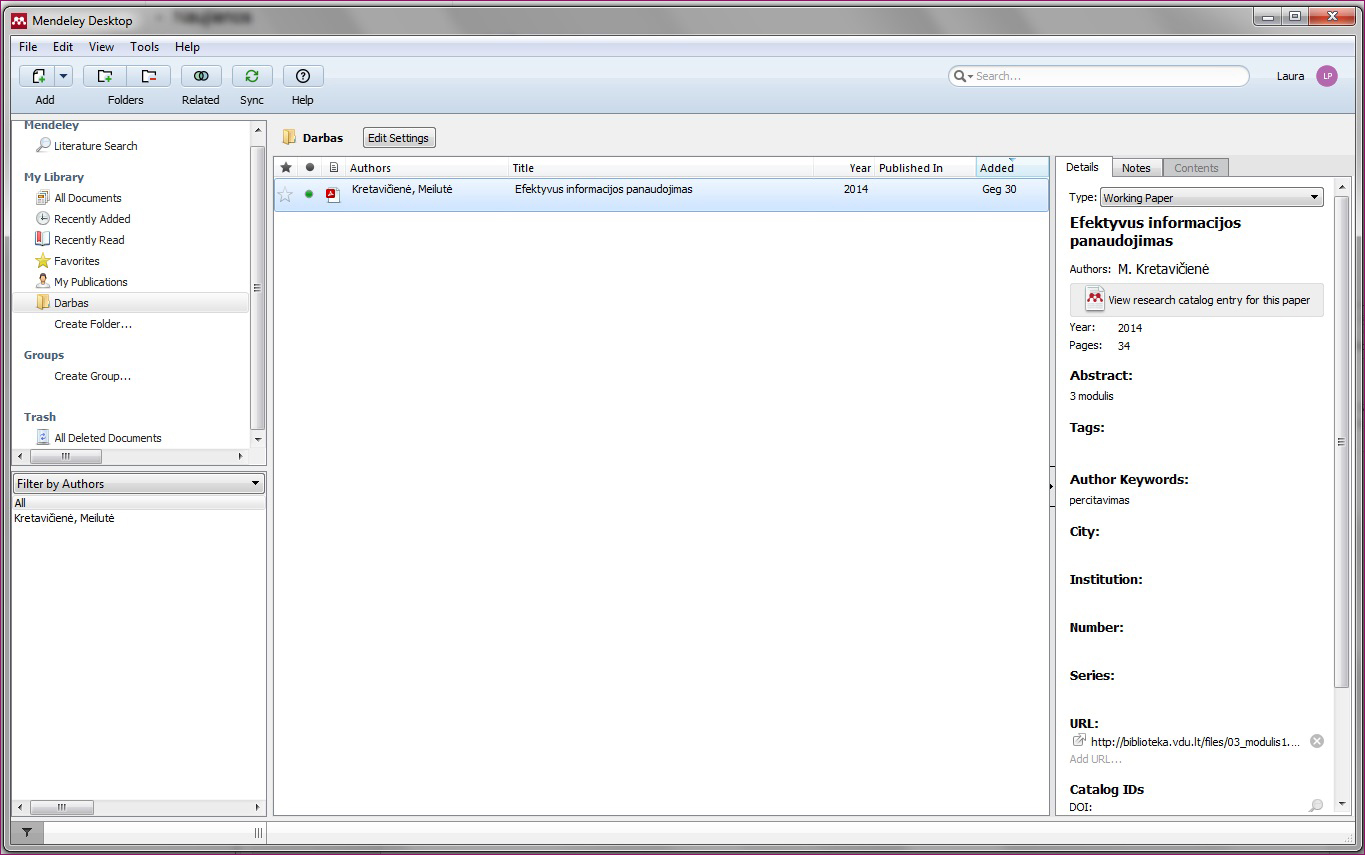Open the Tools menu
Viewport: 1365px width, 855px height.
coord(144,47)
